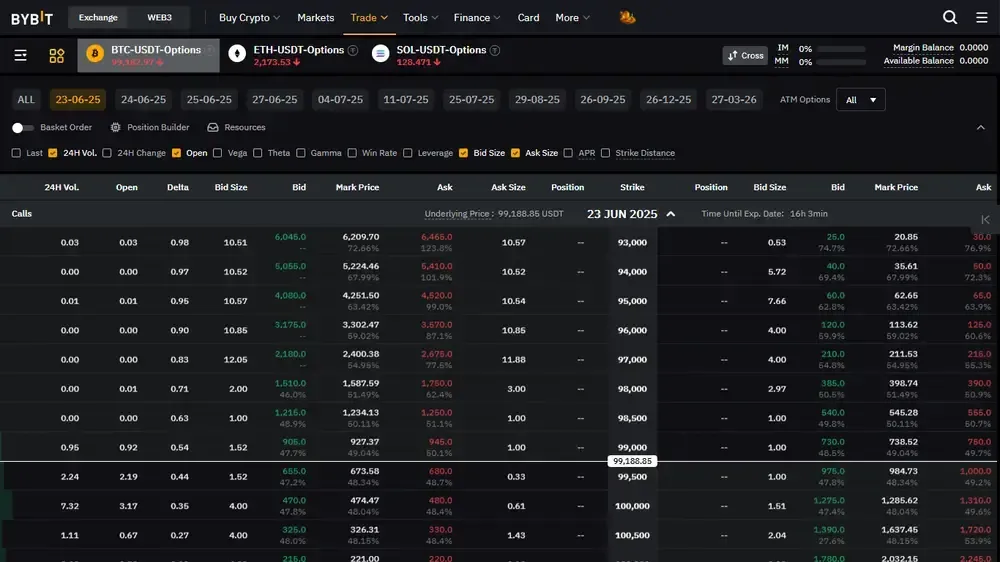This screenshot has width=1000, height=562.
Task: Open the Position Builder link
Action: (x=158, y=128)
